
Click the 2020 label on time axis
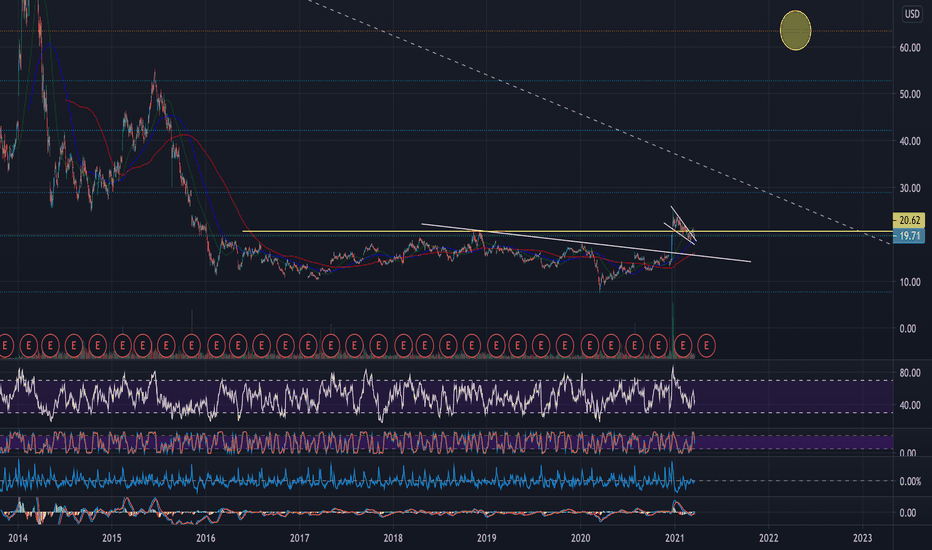[x=581, y=538]
